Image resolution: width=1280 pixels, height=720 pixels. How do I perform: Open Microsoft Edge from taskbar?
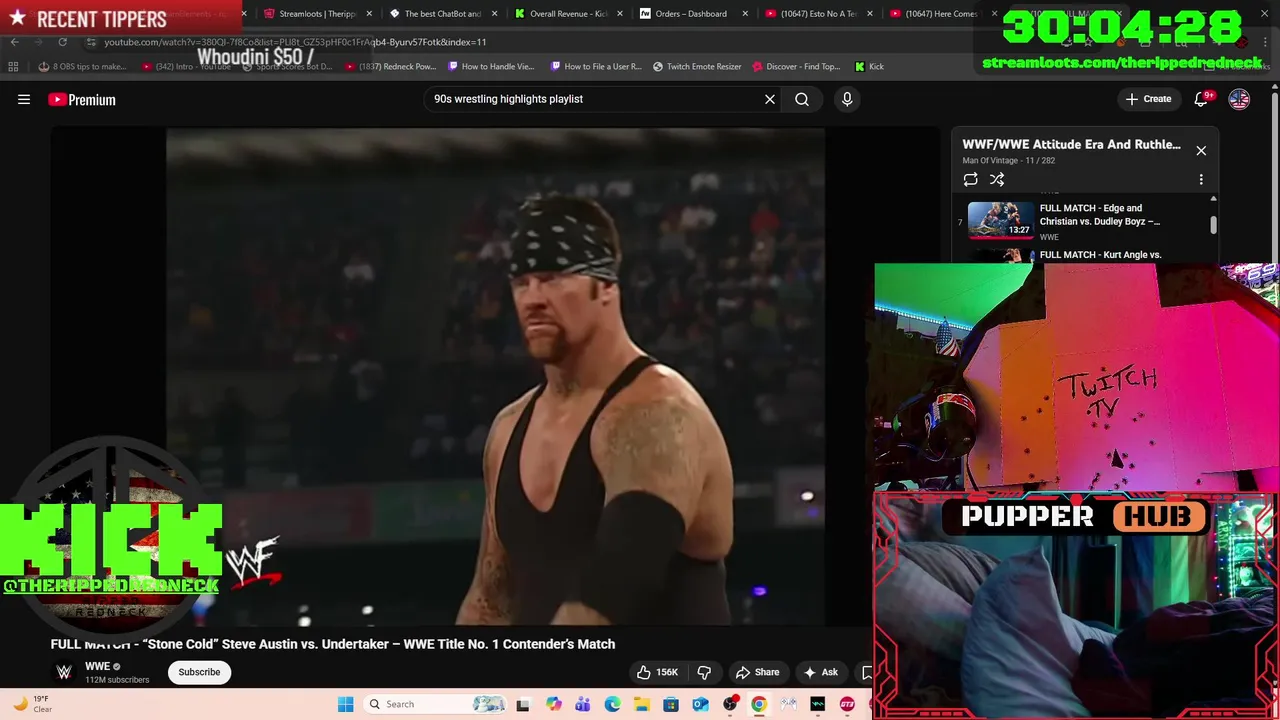(612, 705)
